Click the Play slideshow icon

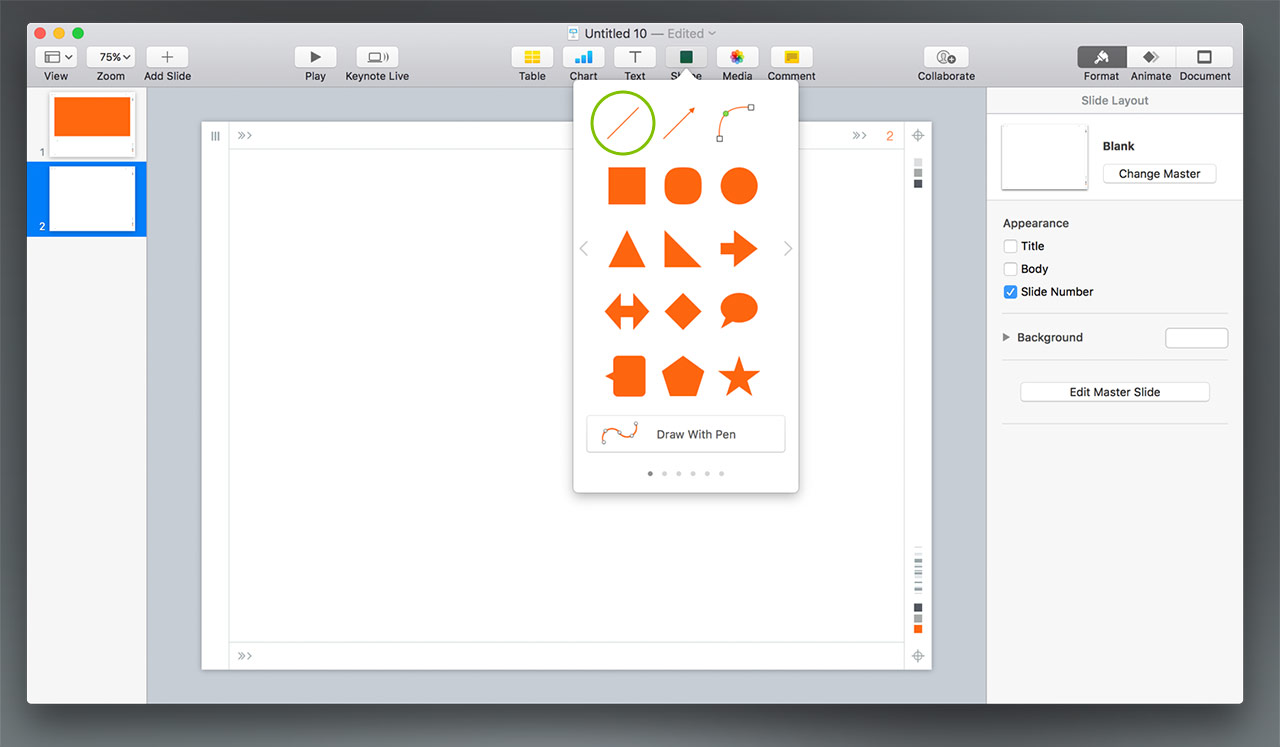315,58
